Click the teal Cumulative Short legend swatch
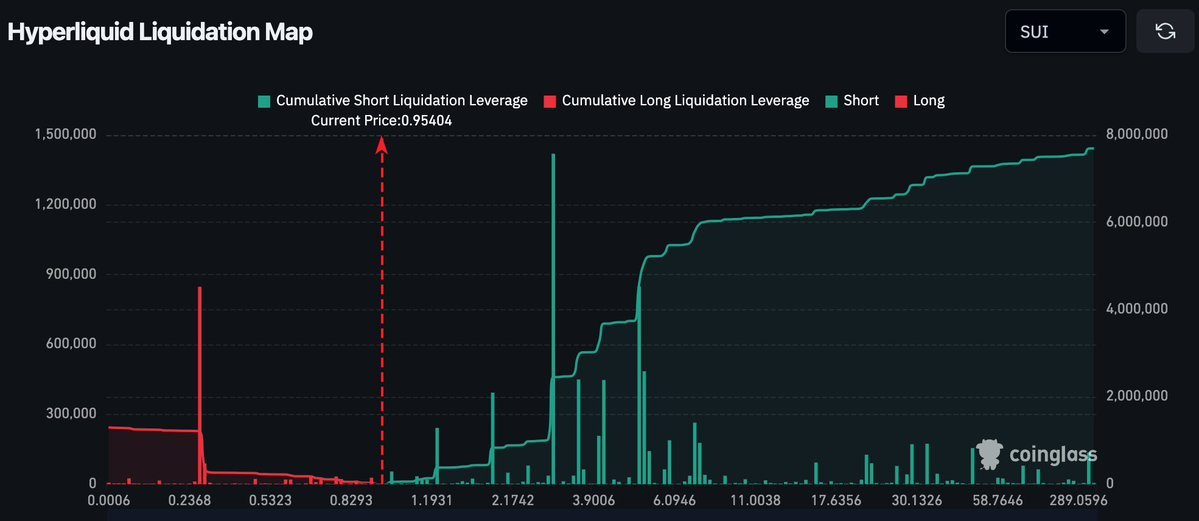Viewport: 1199px width, 521px height. tap(264, 101)
